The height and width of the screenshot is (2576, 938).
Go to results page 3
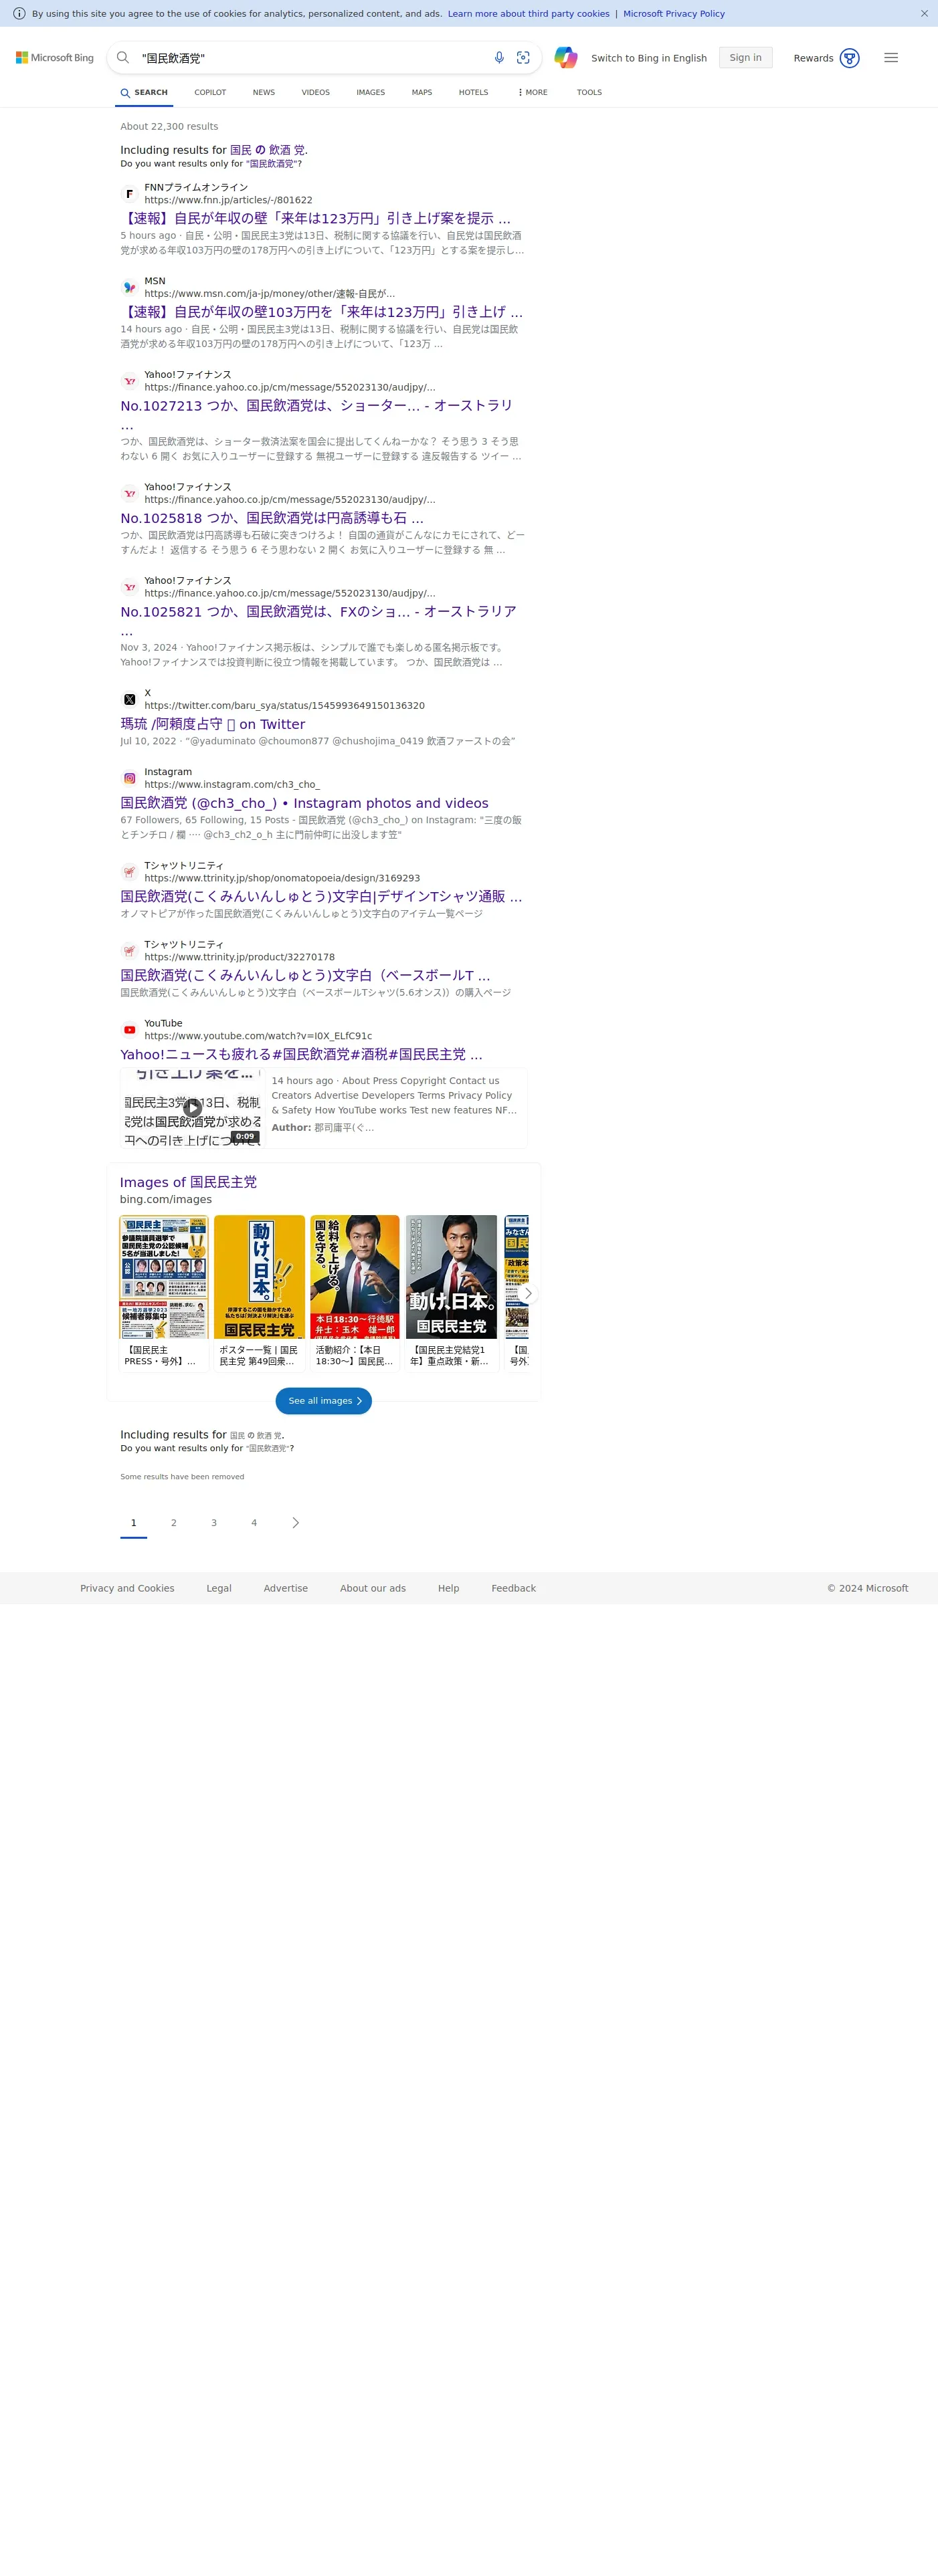click(214, 1523)
